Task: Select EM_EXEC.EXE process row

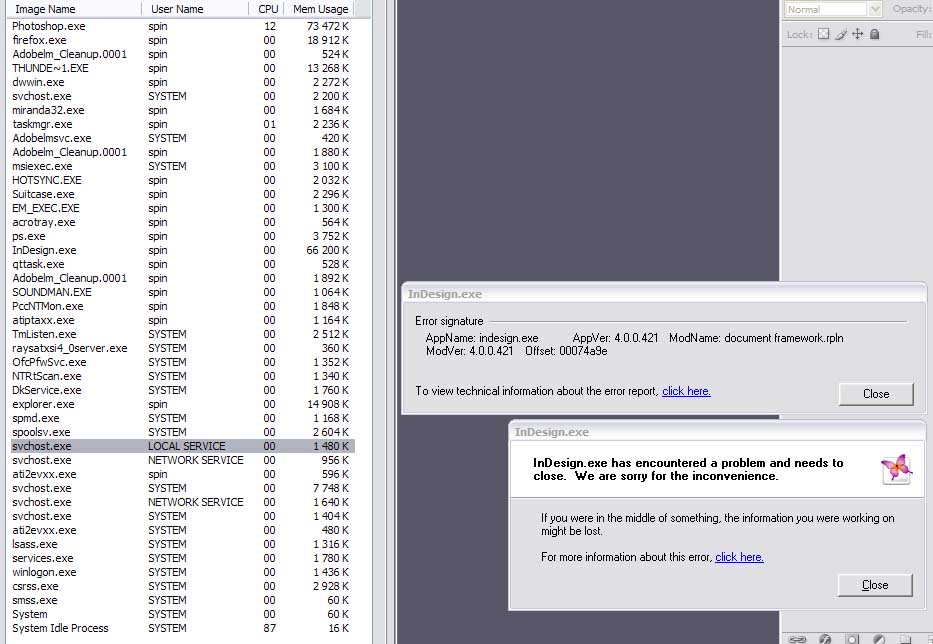Action: point(183,208)
